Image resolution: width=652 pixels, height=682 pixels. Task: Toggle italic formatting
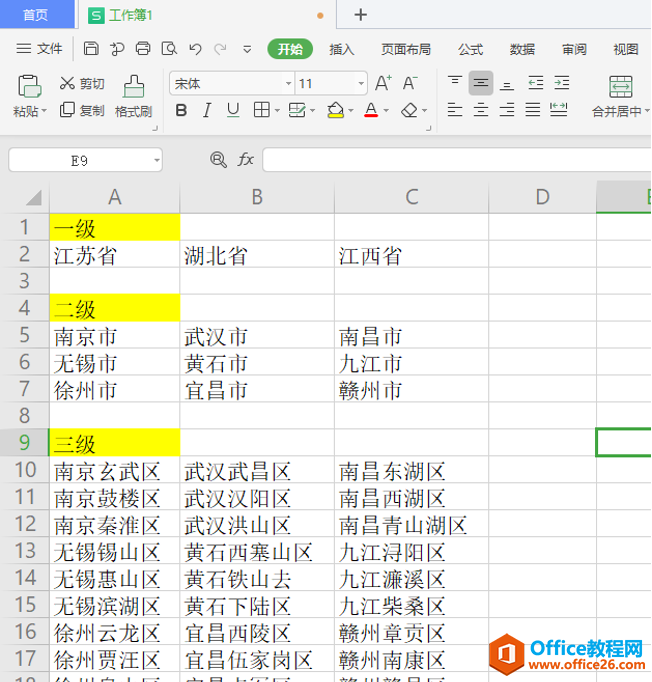click(x=207, y=110)
